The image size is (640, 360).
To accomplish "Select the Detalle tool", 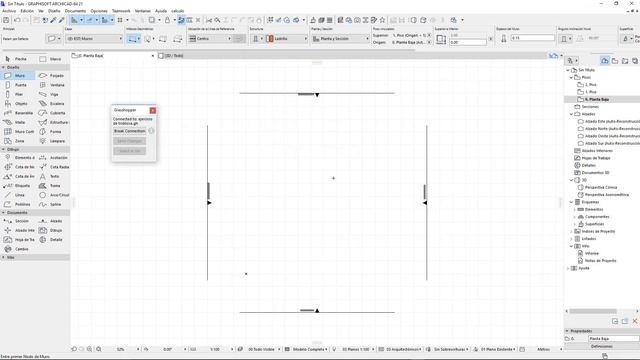I will [x=52, y=240].
